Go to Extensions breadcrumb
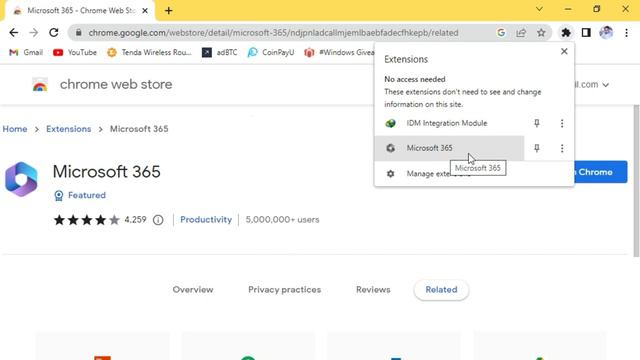640x360 pixels. point(69,129)
